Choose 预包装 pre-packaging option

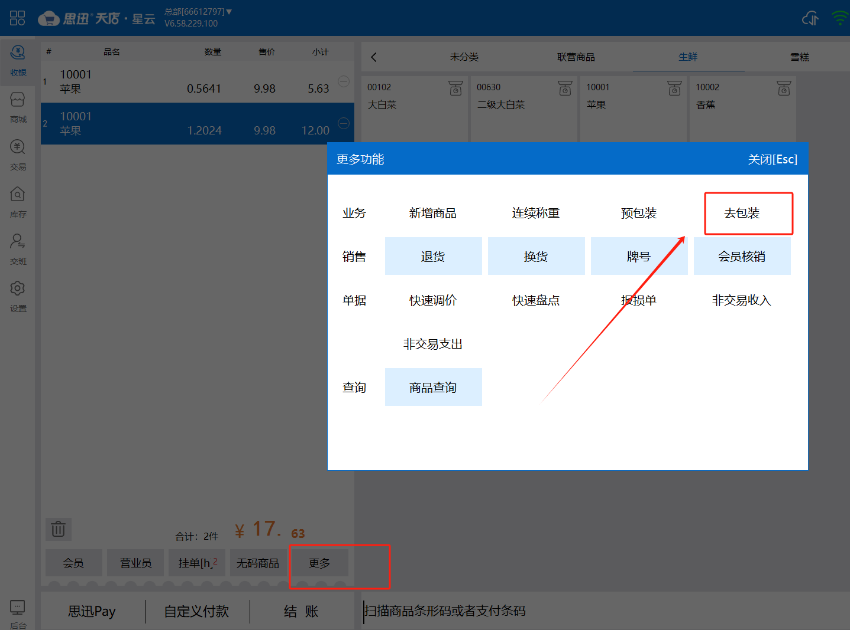(639, 213)
